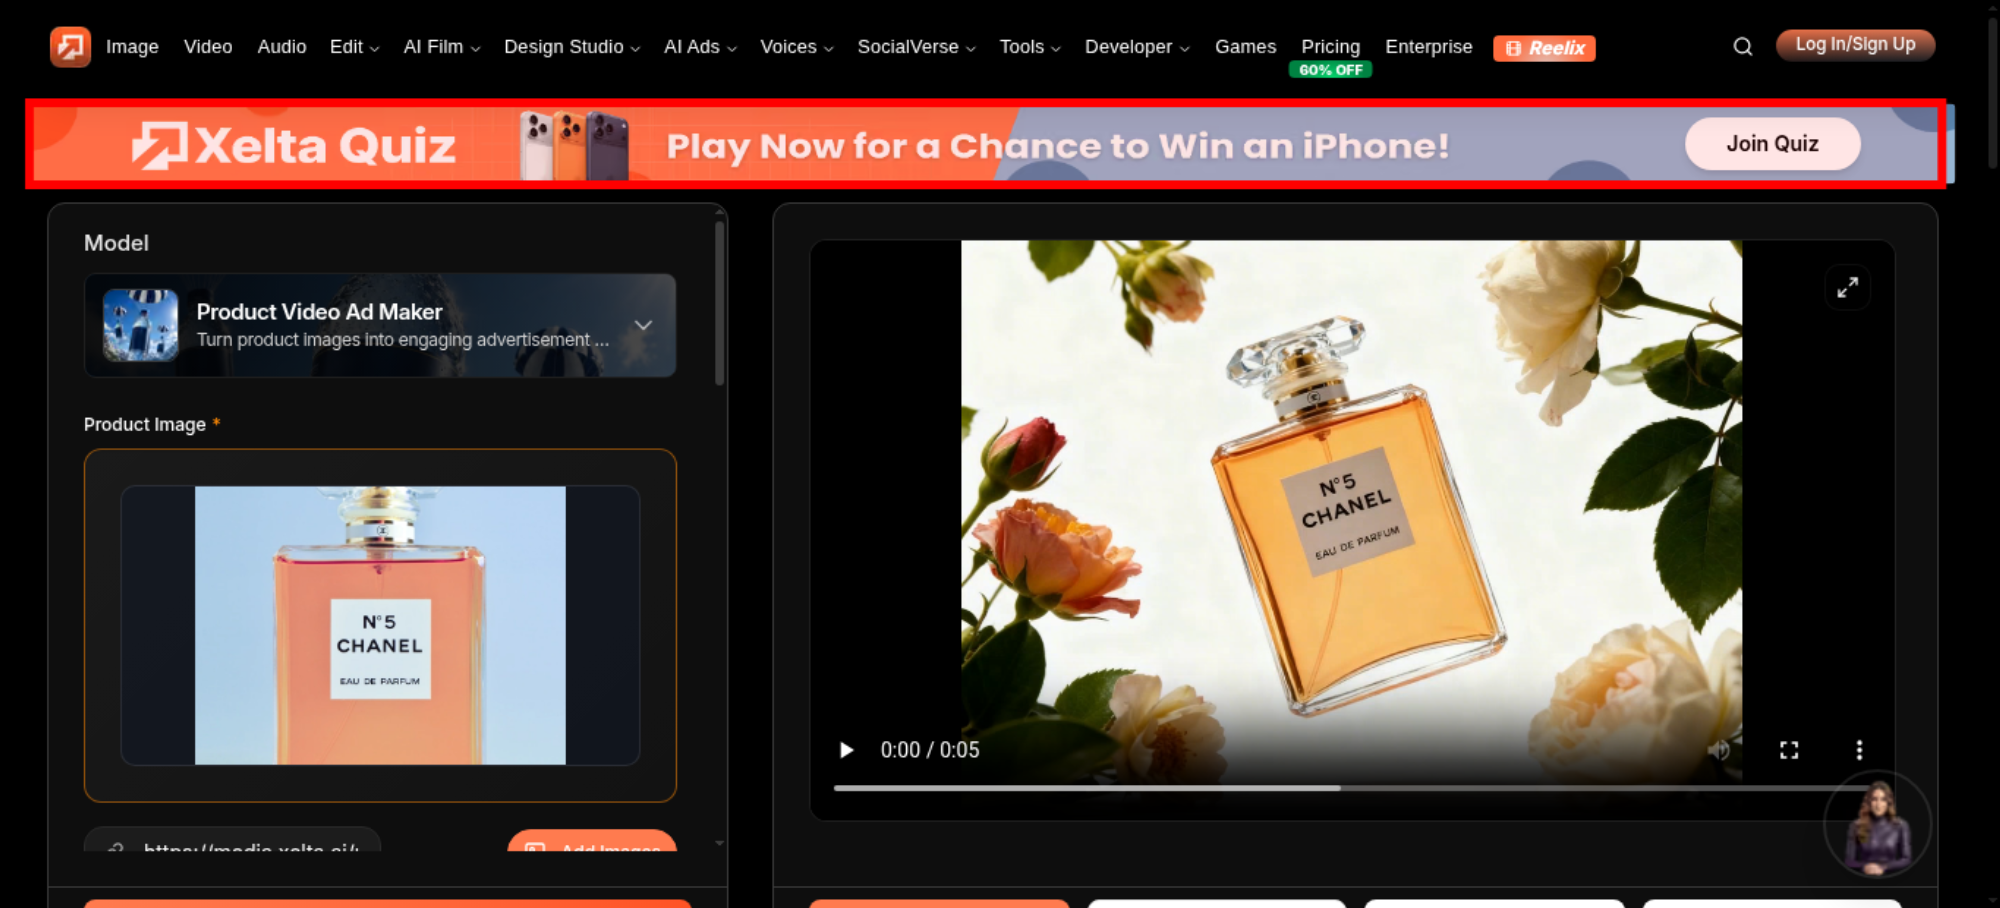Click the Xelta Quiz iPhone banner text
The height and width of the screenshot is (908, 2000).
1058,146
